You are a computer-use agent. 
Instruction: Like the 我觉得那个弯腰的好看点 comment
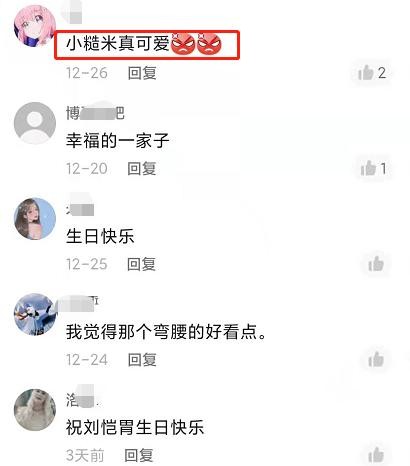pyautogui.click(x=376, y=359)
